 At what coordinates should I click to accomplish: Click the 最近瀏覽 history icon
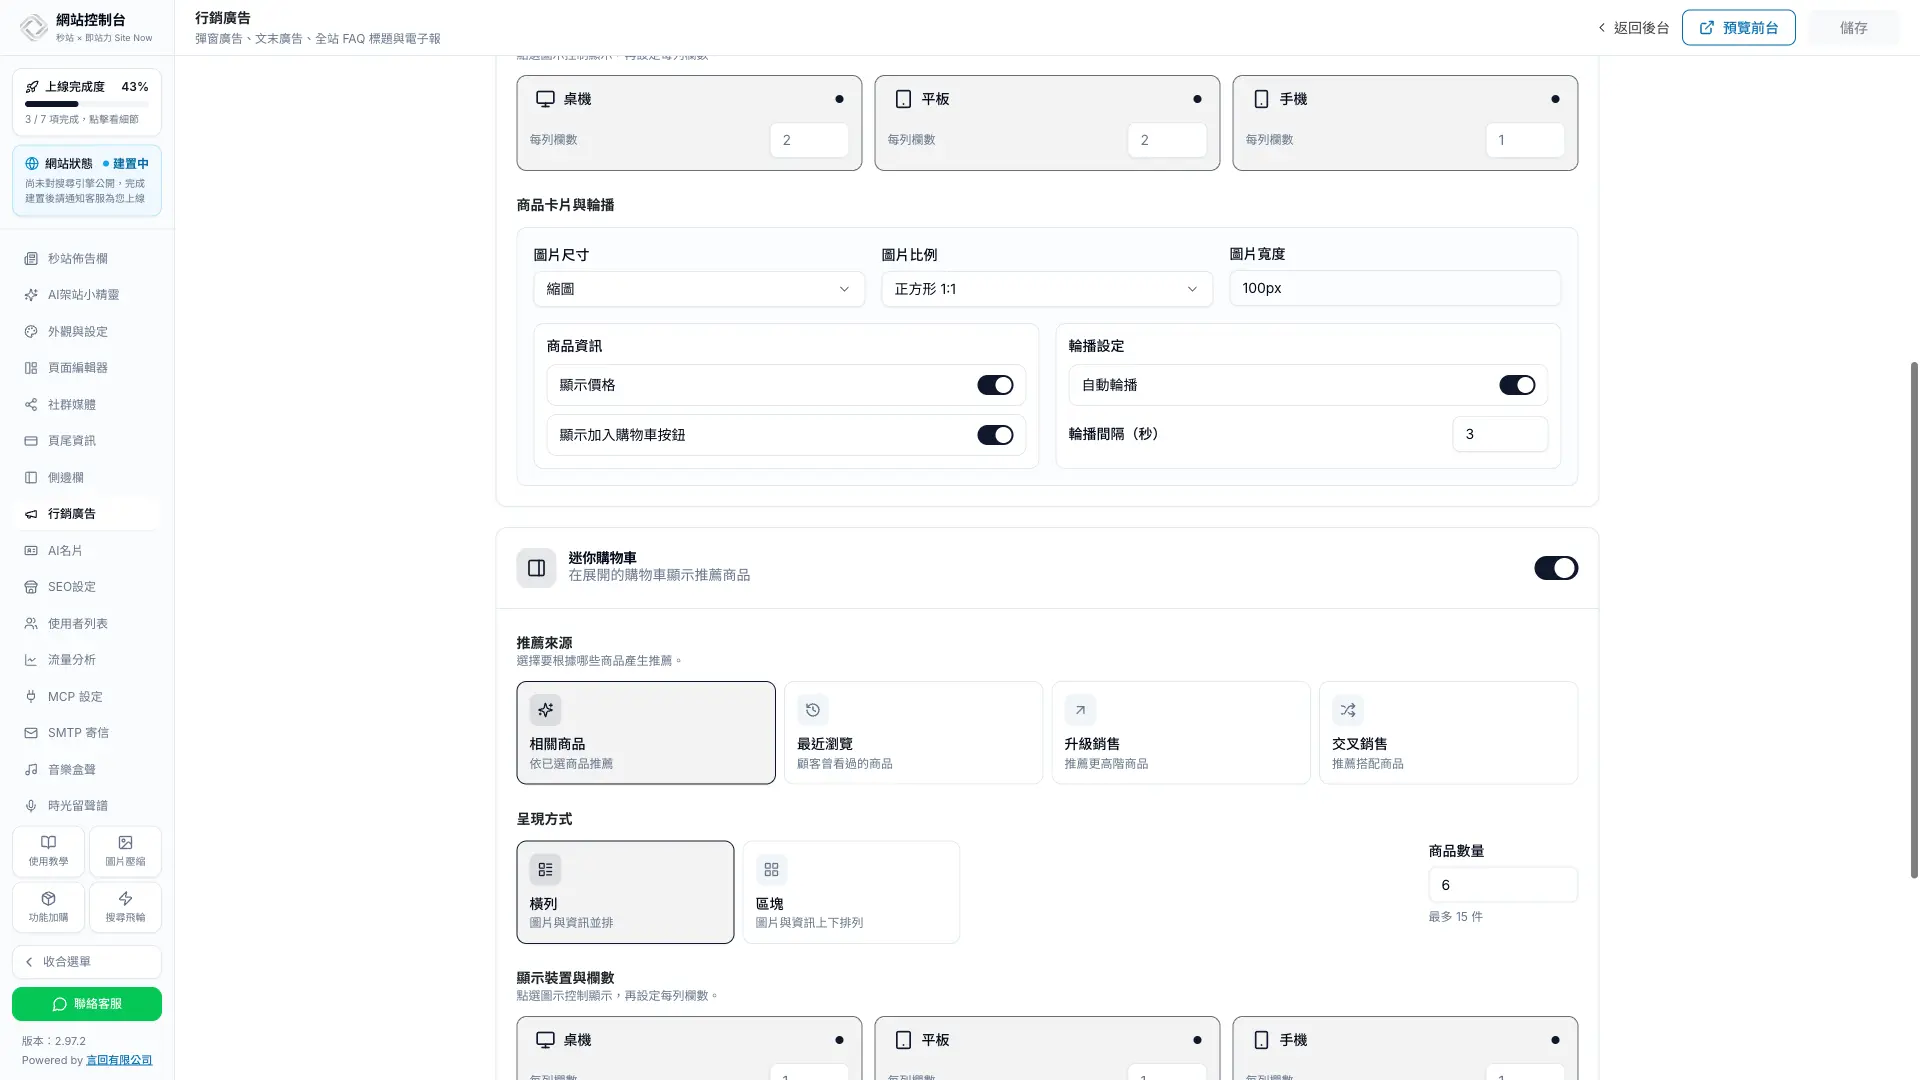click(x=813, y=710)
